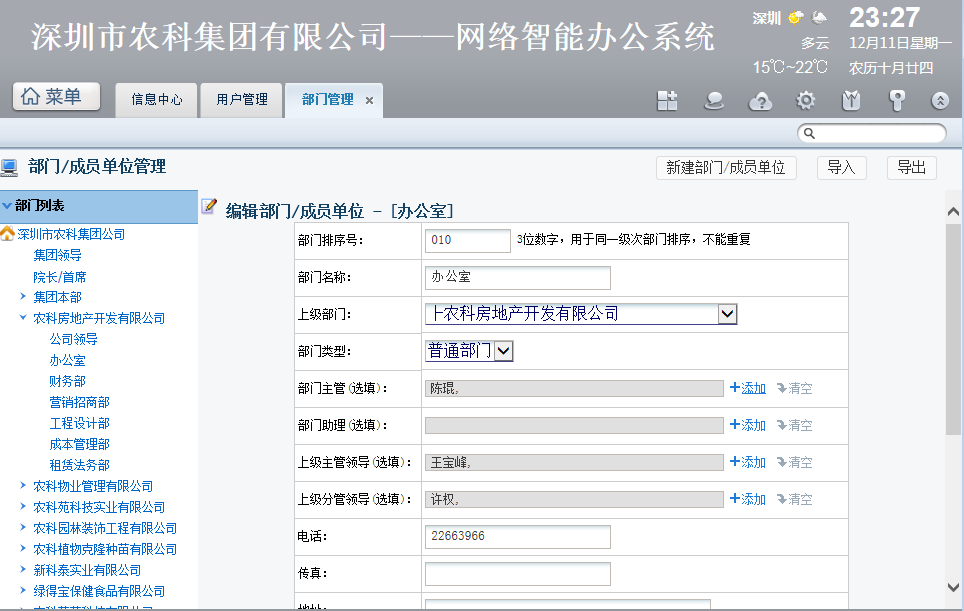Expand the 集团本部 tree node
Screen dimensions: 964x611
(23, 296)
